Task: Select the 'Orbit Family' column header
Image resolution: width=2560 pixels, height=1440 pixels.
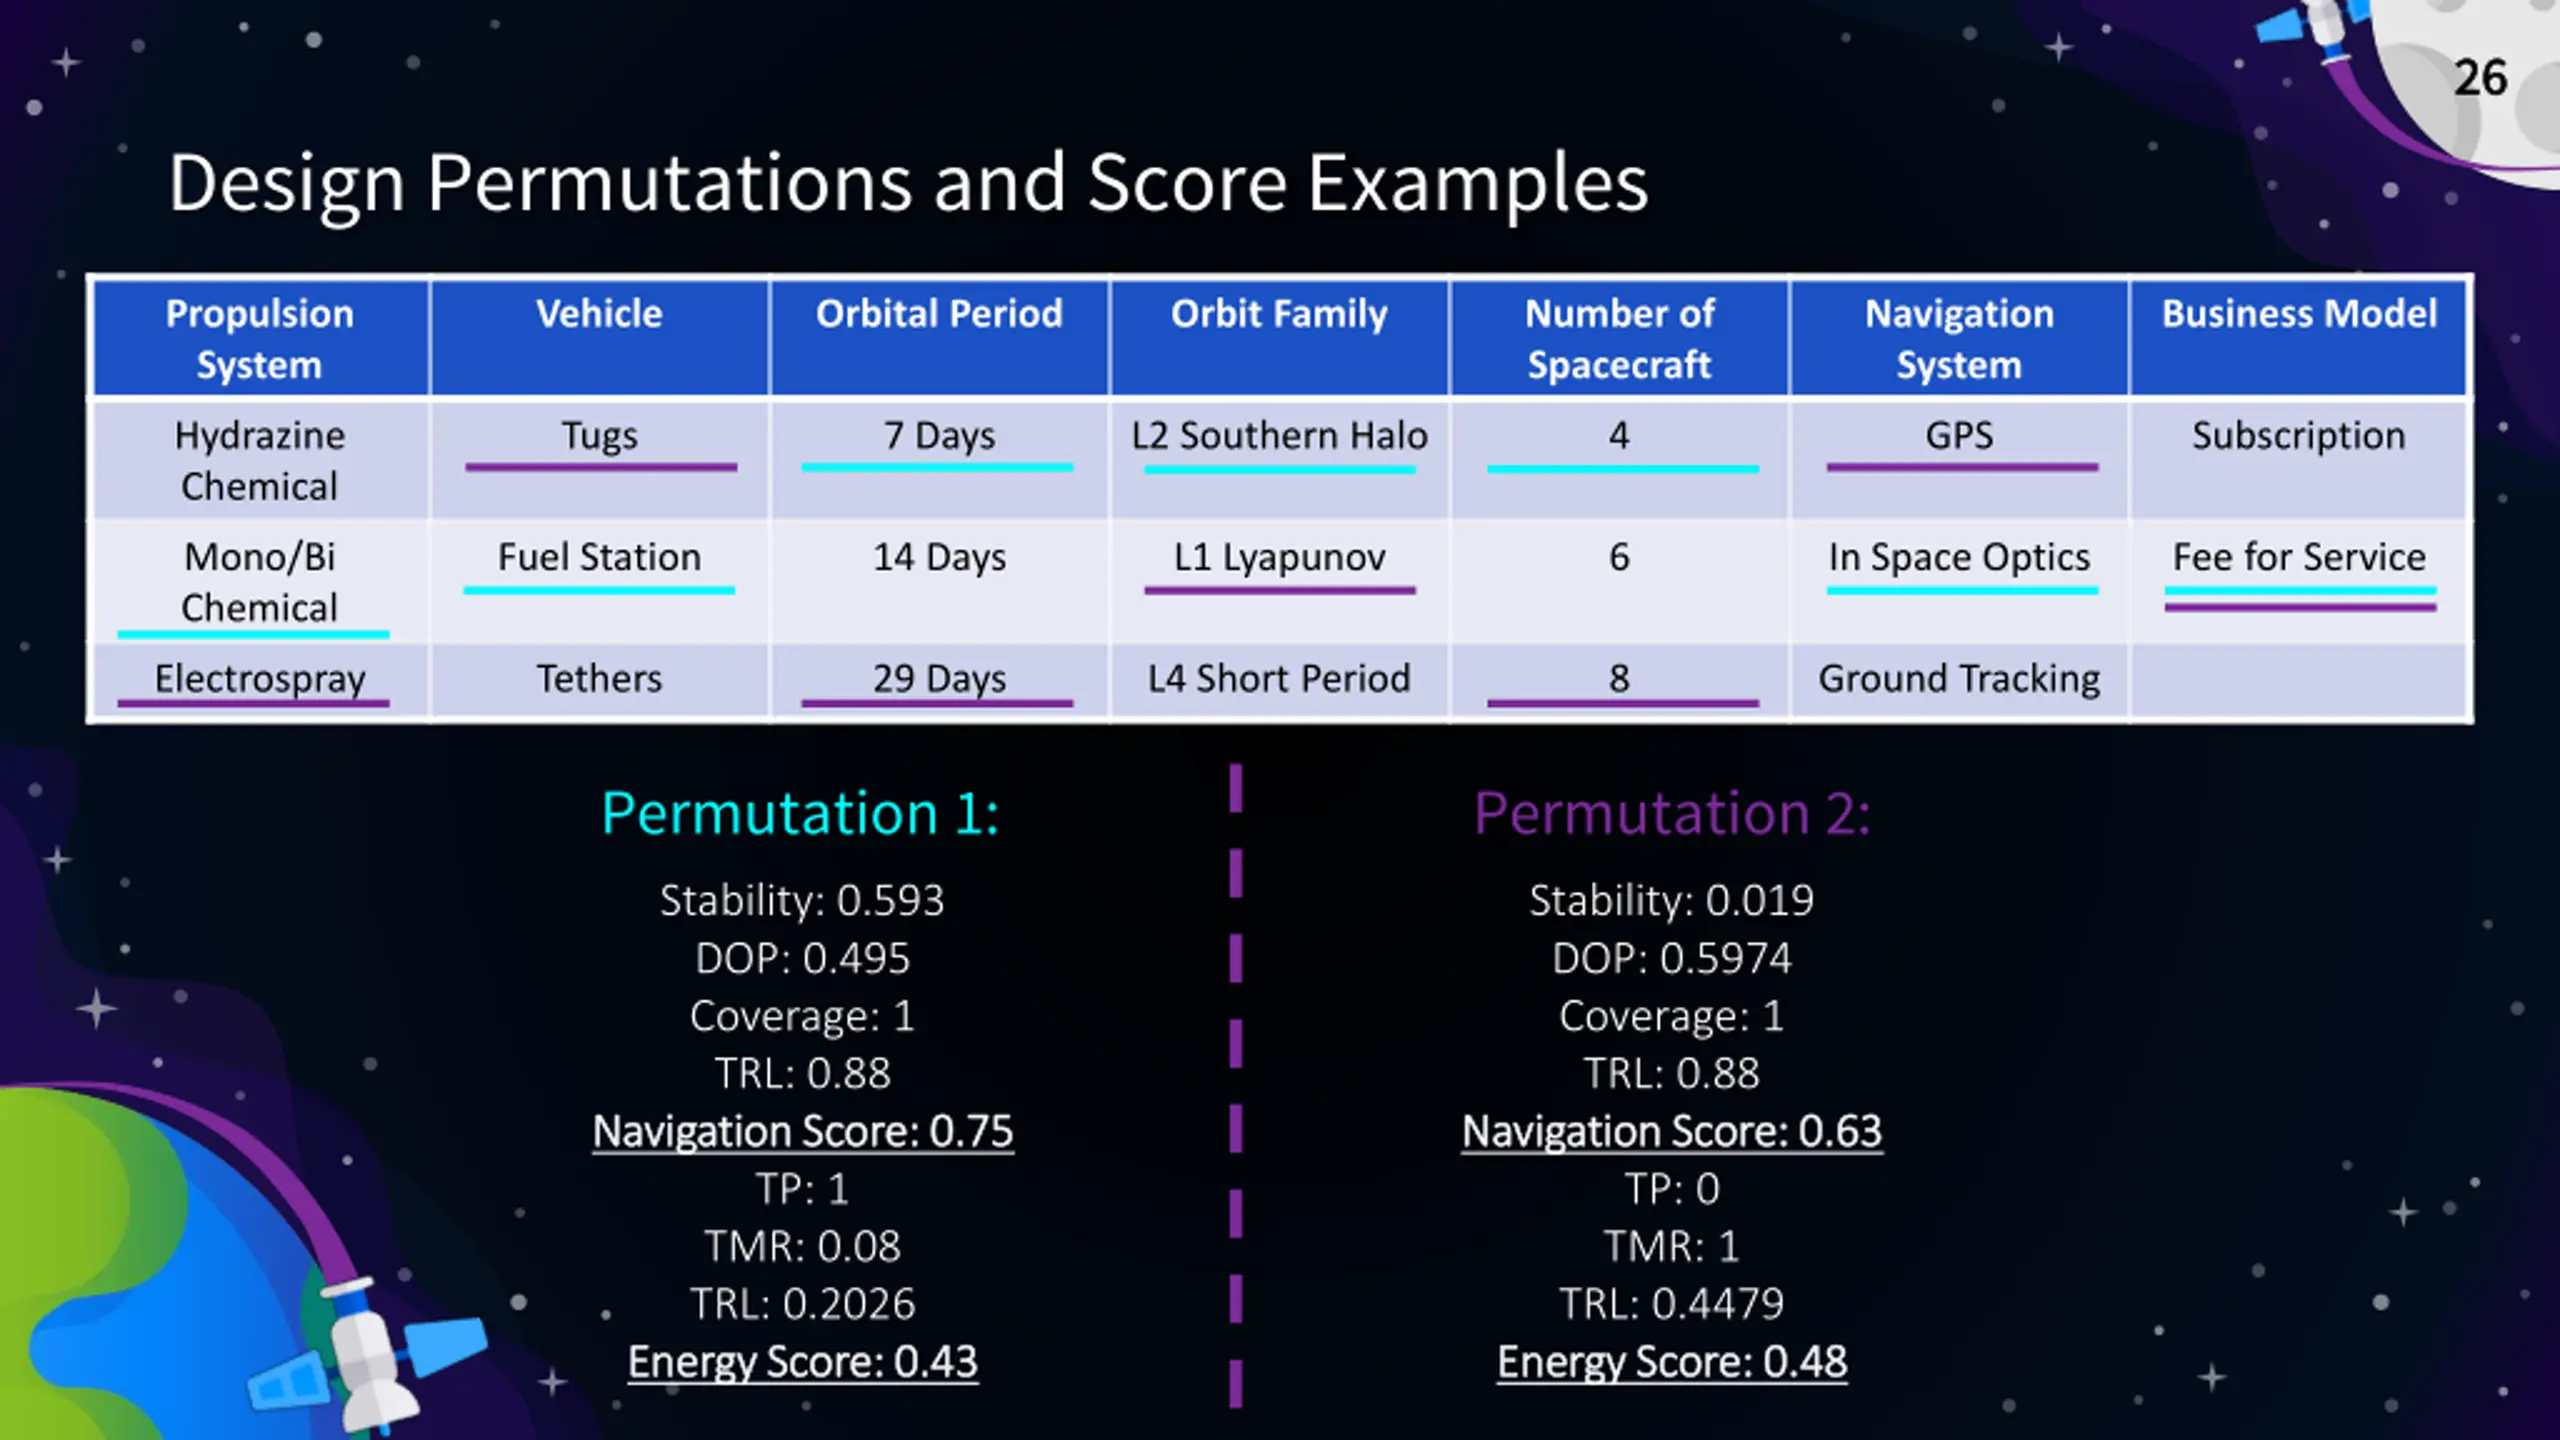Action: tap(1279, 339)
